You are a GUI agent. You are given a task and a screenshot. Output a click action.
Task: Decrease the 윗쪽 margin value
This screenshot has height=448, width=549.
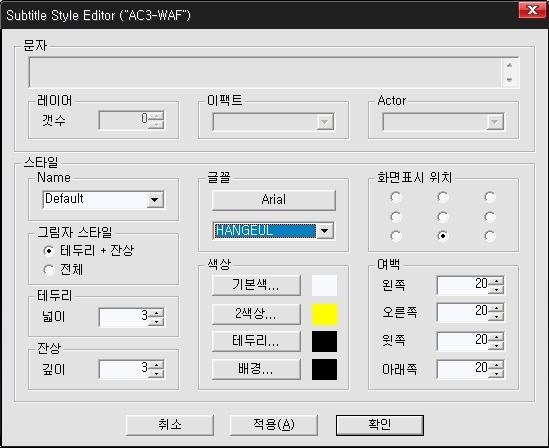(496, 345)
